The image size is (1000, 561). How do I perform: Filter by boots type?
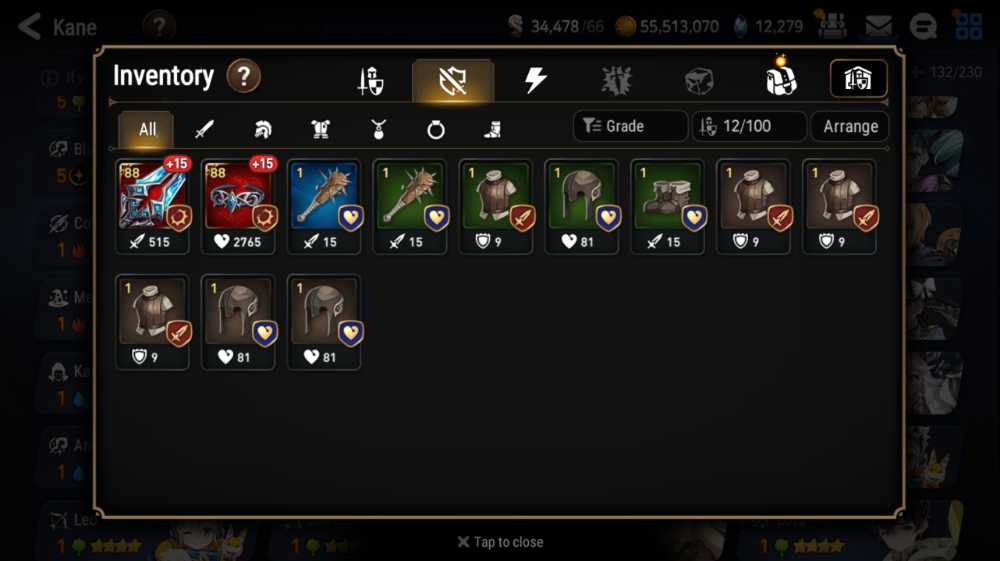point(492,130)
